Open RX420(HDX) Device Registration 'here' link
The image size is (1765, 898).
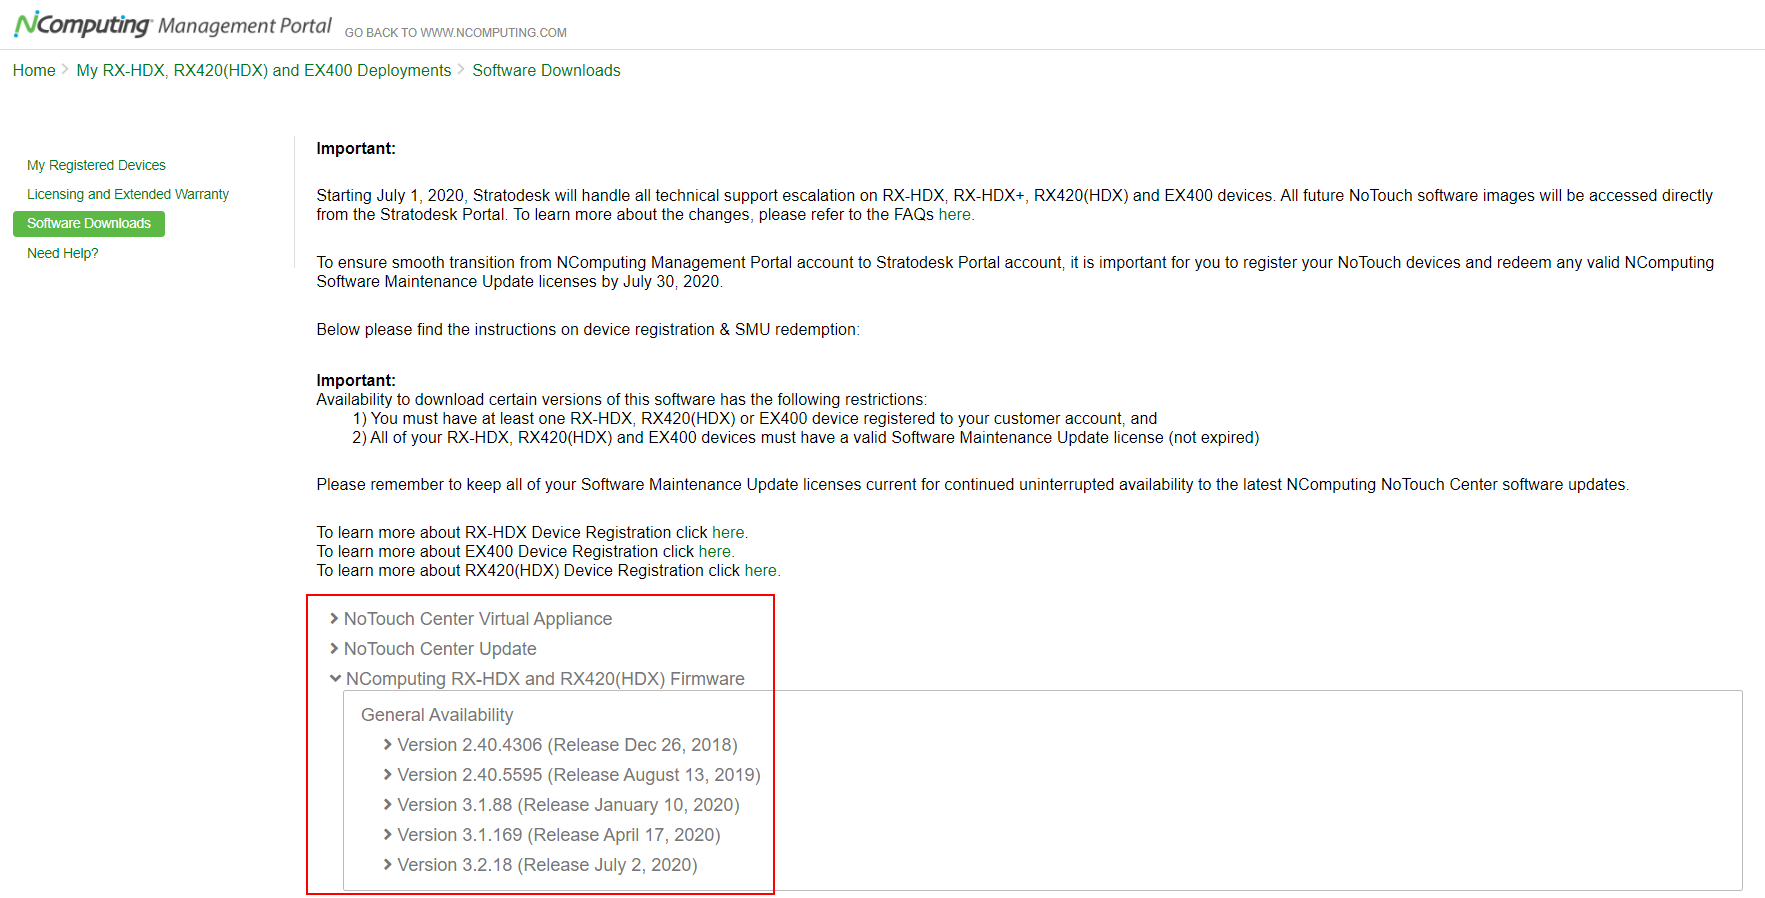tap(760, 571)
